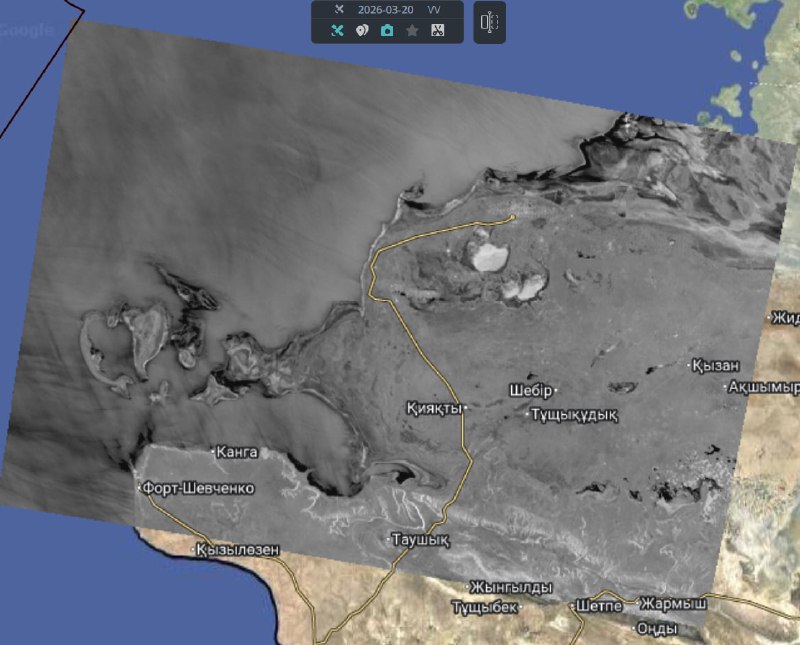This screenshot has width=800, height=645.
Task: Select the Жармыш place label
Action: click(x=673, y=605)
